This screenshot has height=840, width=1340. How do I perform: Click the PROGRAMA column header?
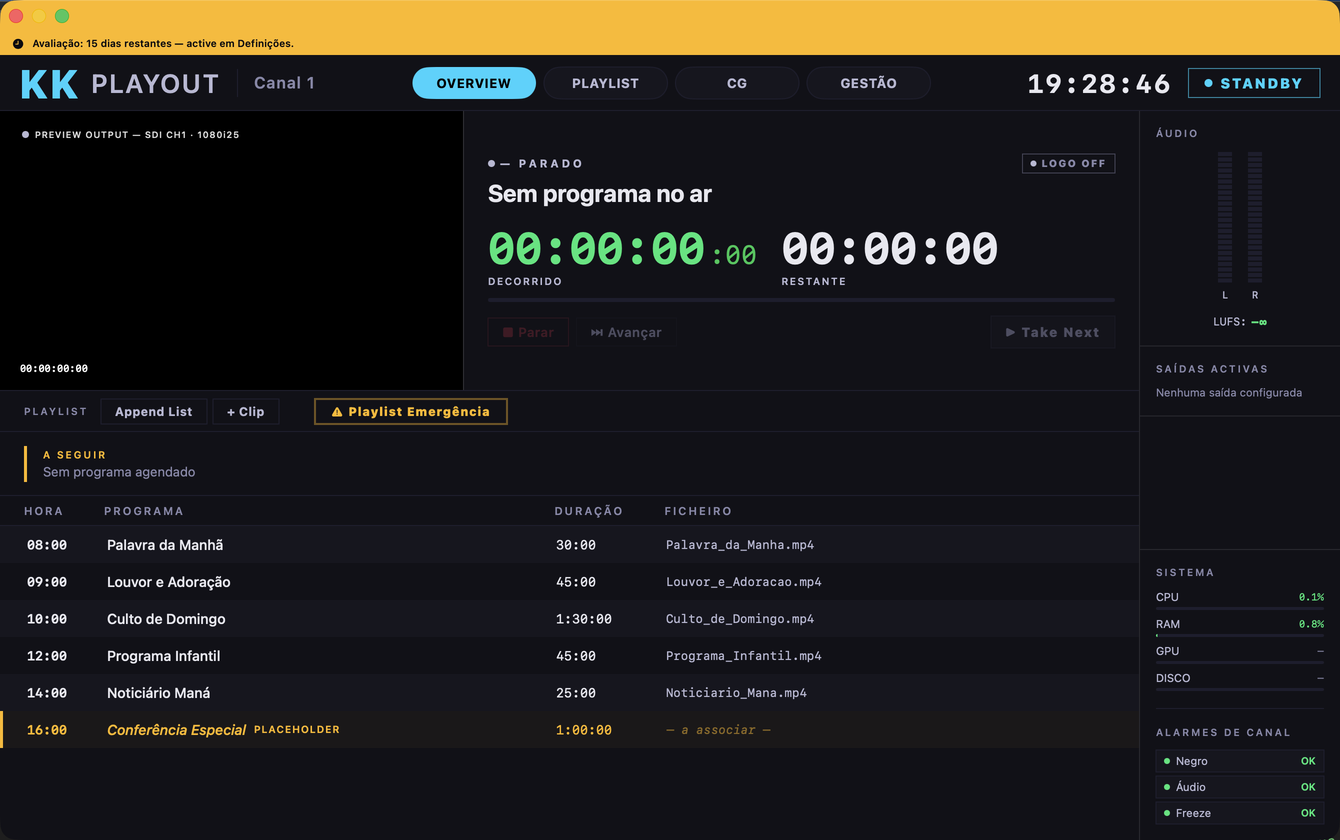point(144,511)
